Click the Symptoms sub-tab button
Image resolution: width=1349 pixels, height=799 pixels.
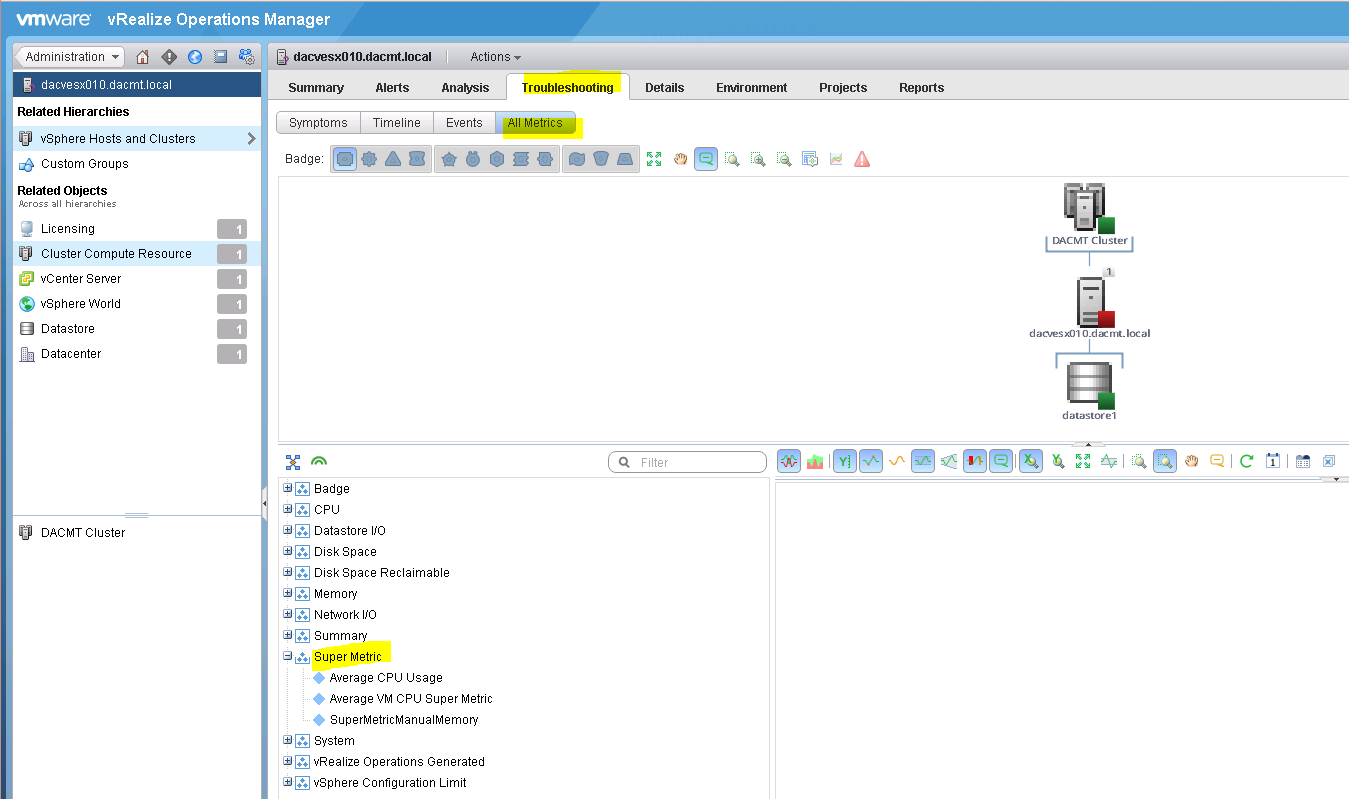click(318, 123)
